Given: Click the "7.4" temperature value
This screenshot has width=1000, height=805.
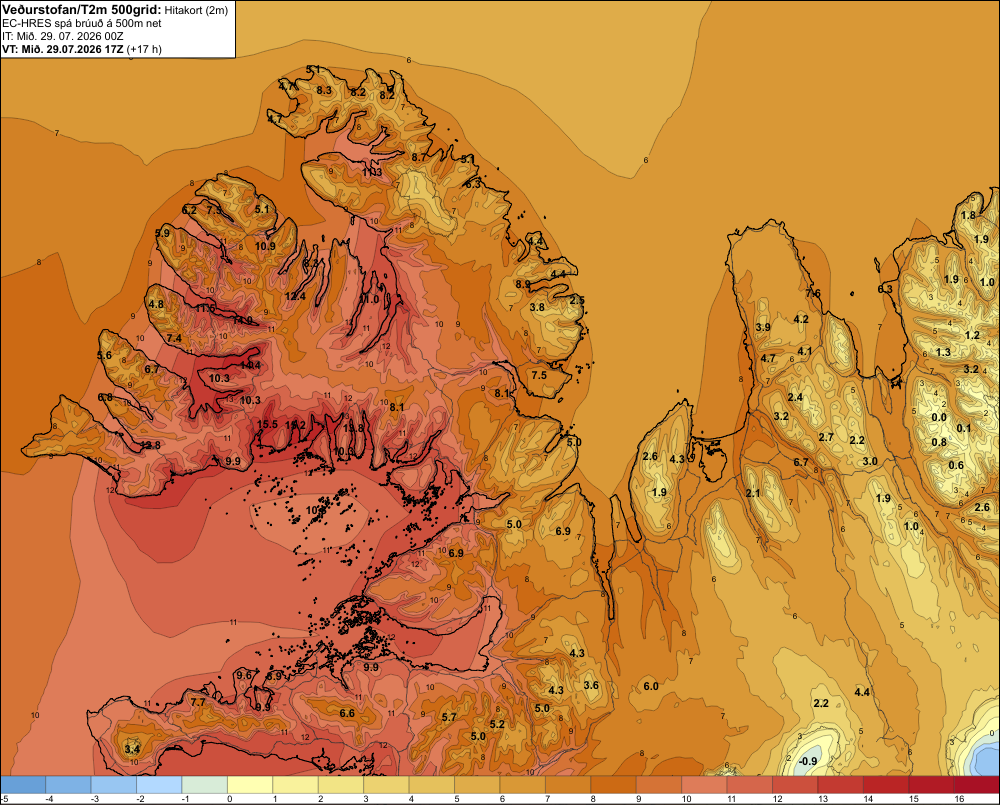Looking at the screenshot, I should tap(174, 338).
